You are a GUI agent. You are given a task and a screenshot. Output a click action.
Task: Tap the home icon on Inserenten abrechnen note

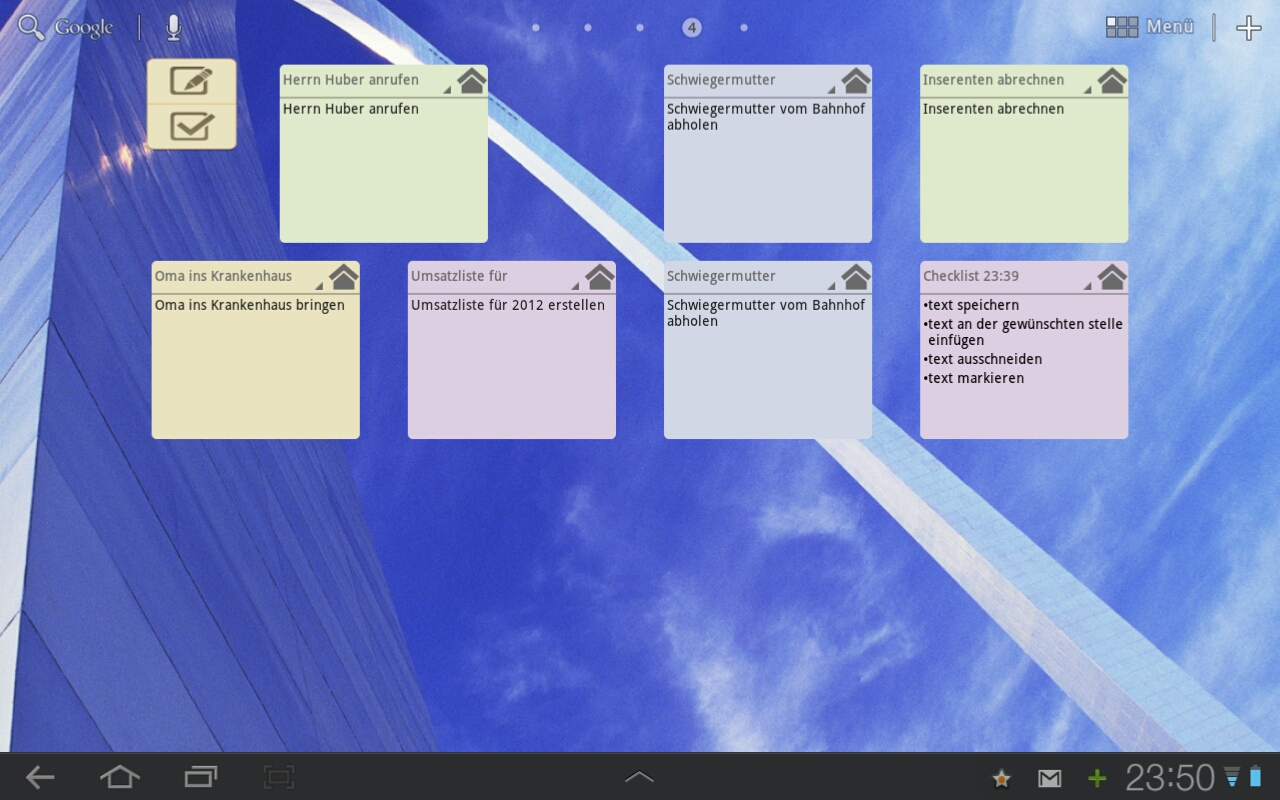click(1110, 80)
